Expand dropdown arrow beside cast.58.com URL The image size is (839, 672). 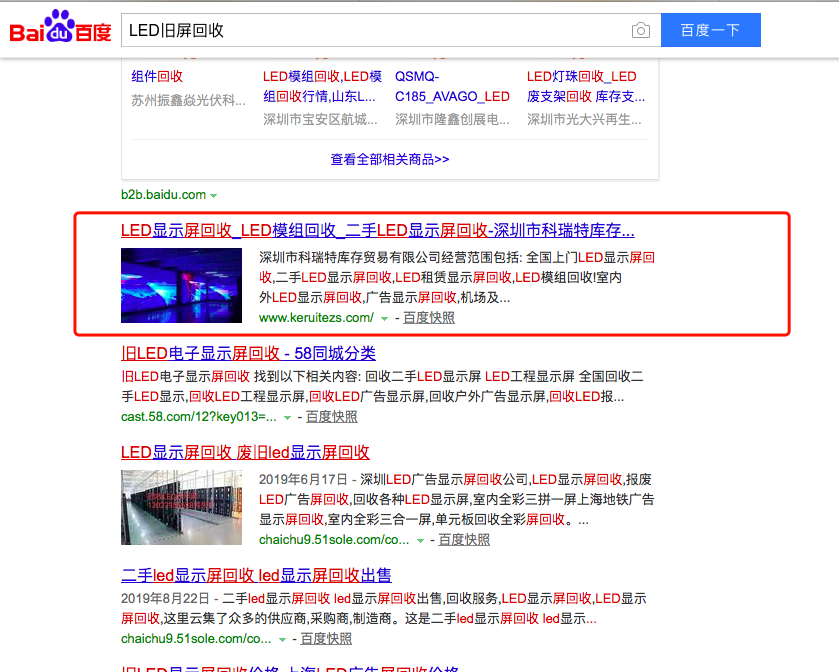click(287, 418)
